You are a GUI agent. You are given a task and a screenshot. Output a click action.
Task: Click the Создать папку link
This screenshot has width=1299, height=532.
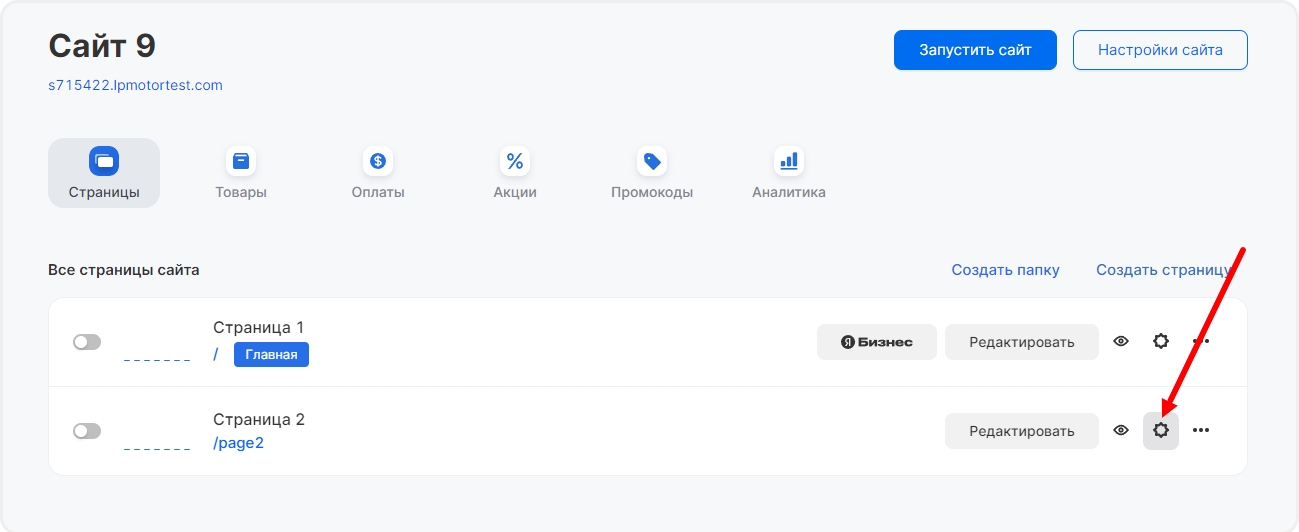[x=1005, y=270]
